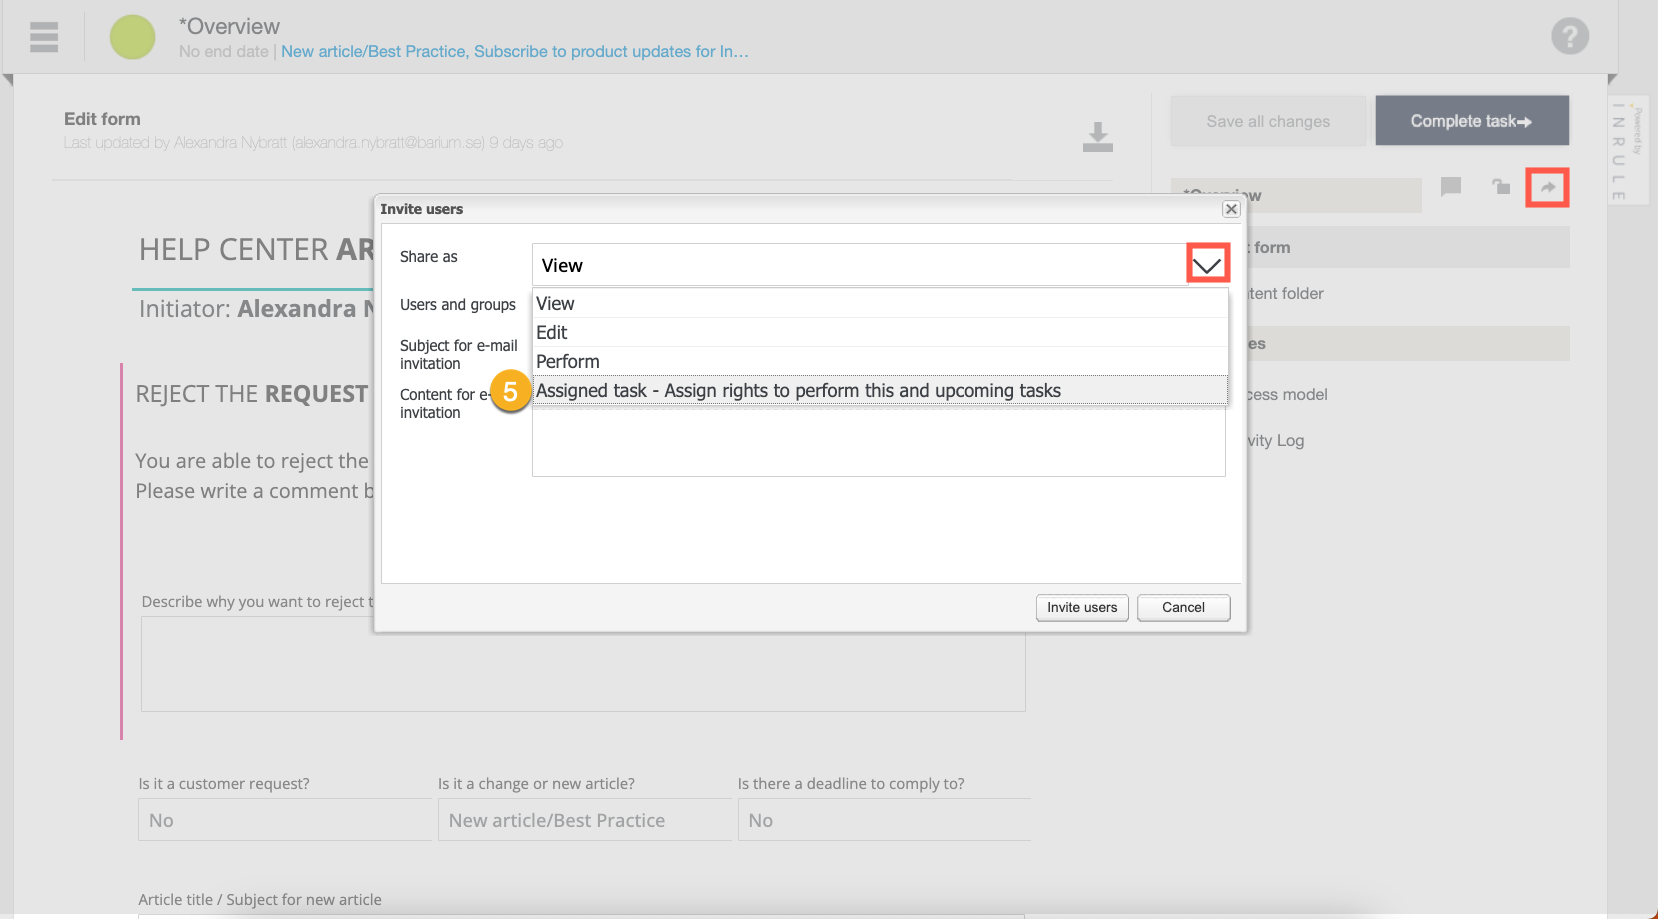Open the comments speech bubble icon

coord(1450,187)
